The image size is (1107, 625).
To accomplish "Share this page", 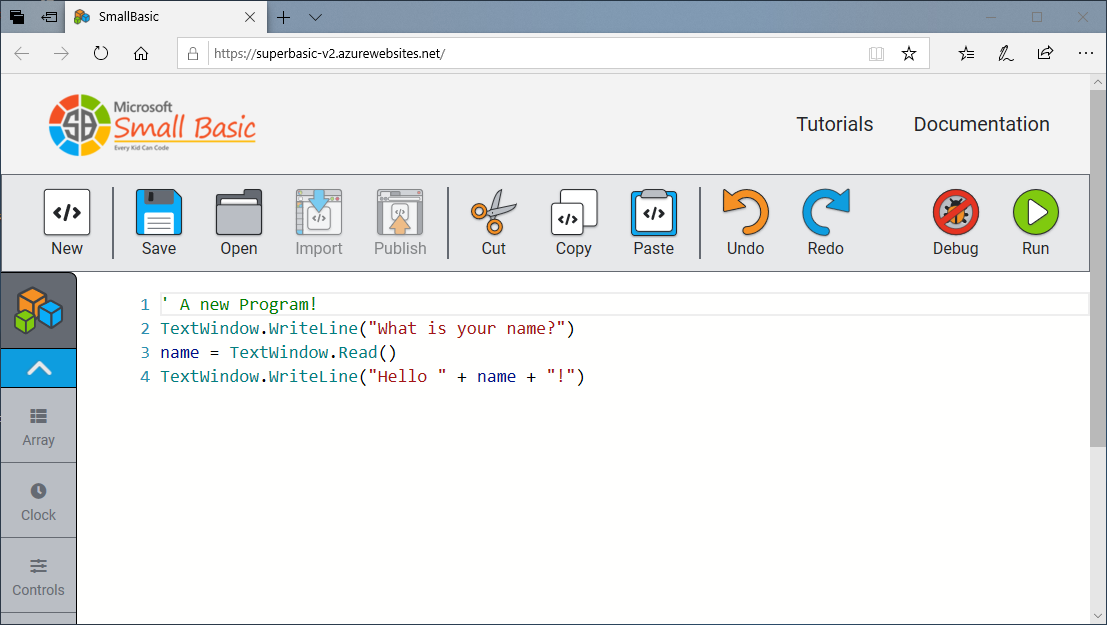I will [1045, 54].
